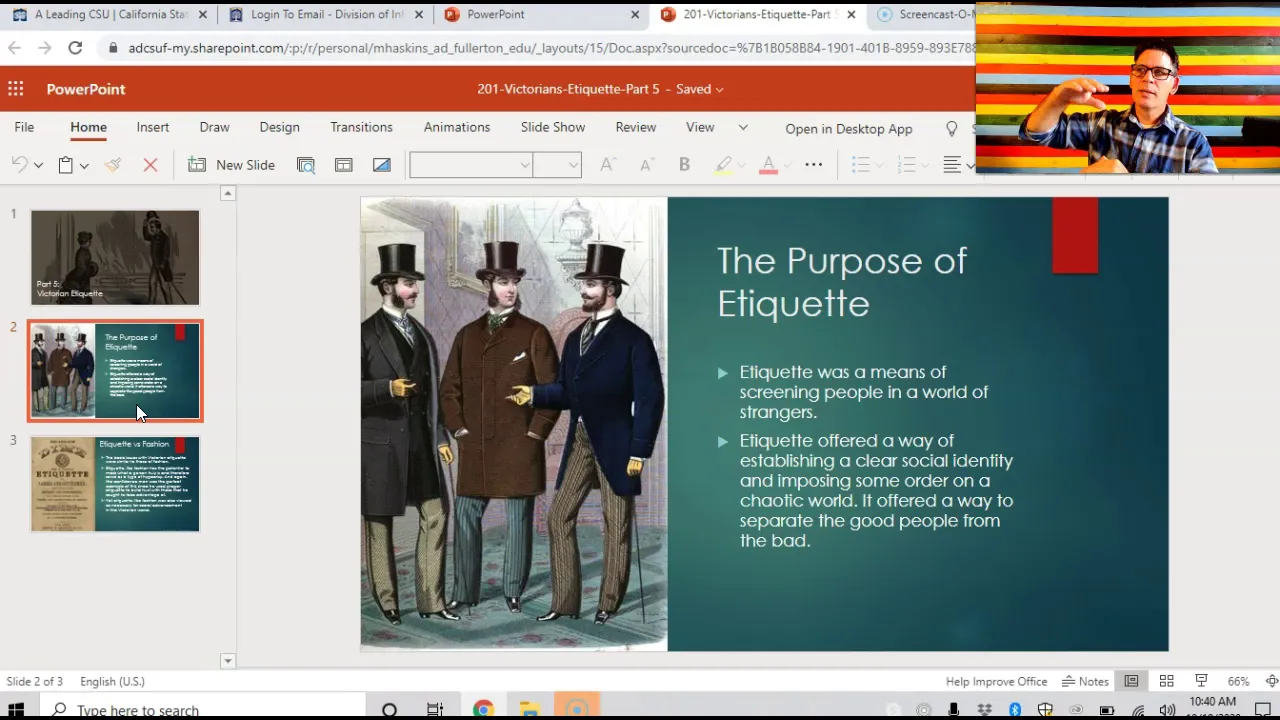
Task: Expand the more ribbon tabs chevron
Action: click(x=743, y=127)
